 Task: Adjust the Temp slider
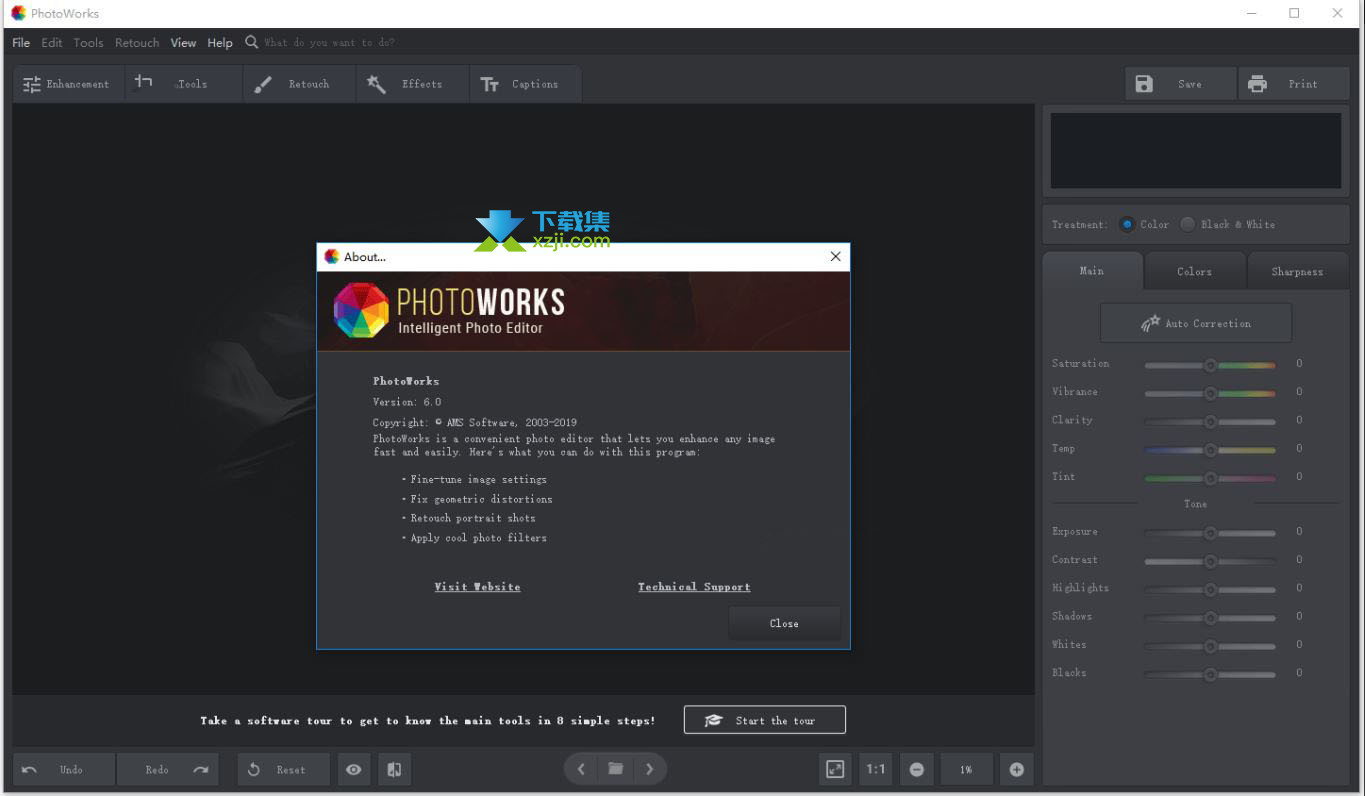pos(1210,450)
